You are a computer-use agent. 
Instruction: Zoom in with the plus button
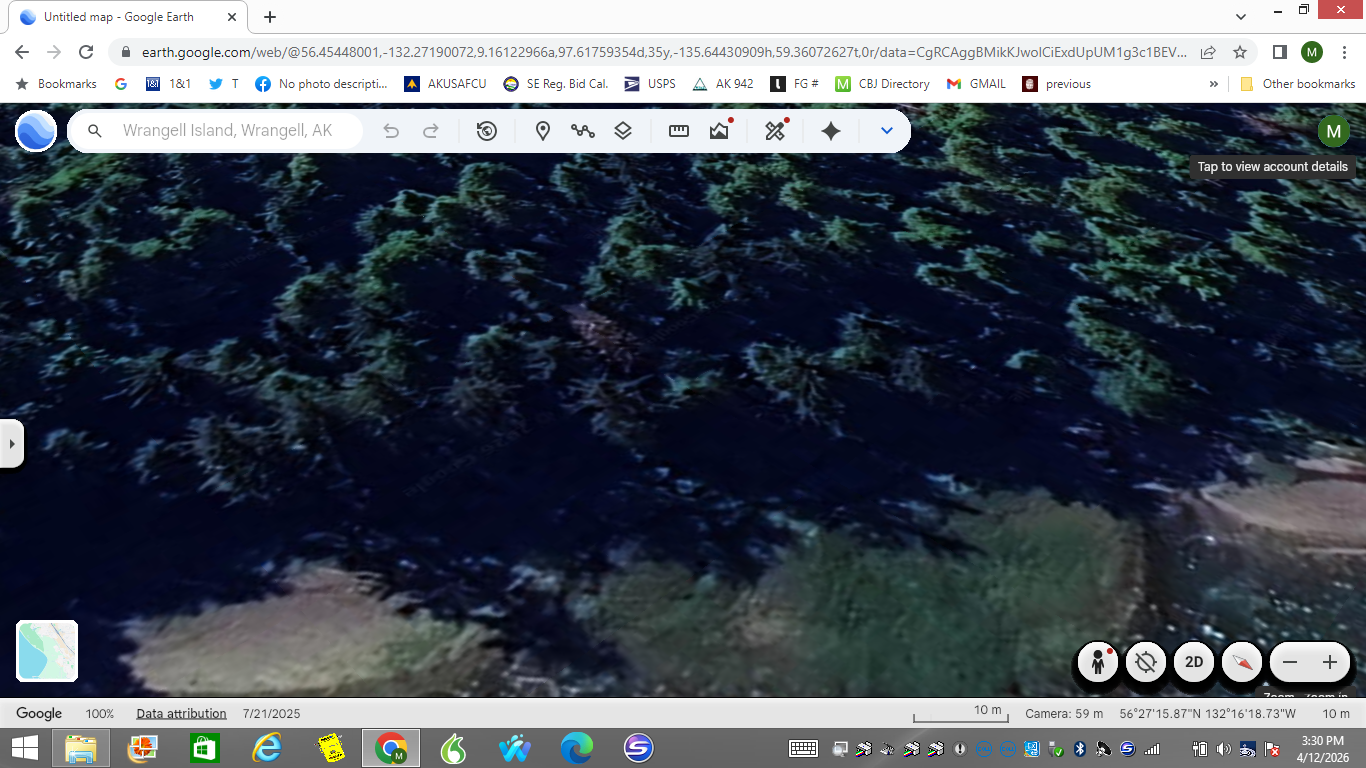pos(1330,662)
